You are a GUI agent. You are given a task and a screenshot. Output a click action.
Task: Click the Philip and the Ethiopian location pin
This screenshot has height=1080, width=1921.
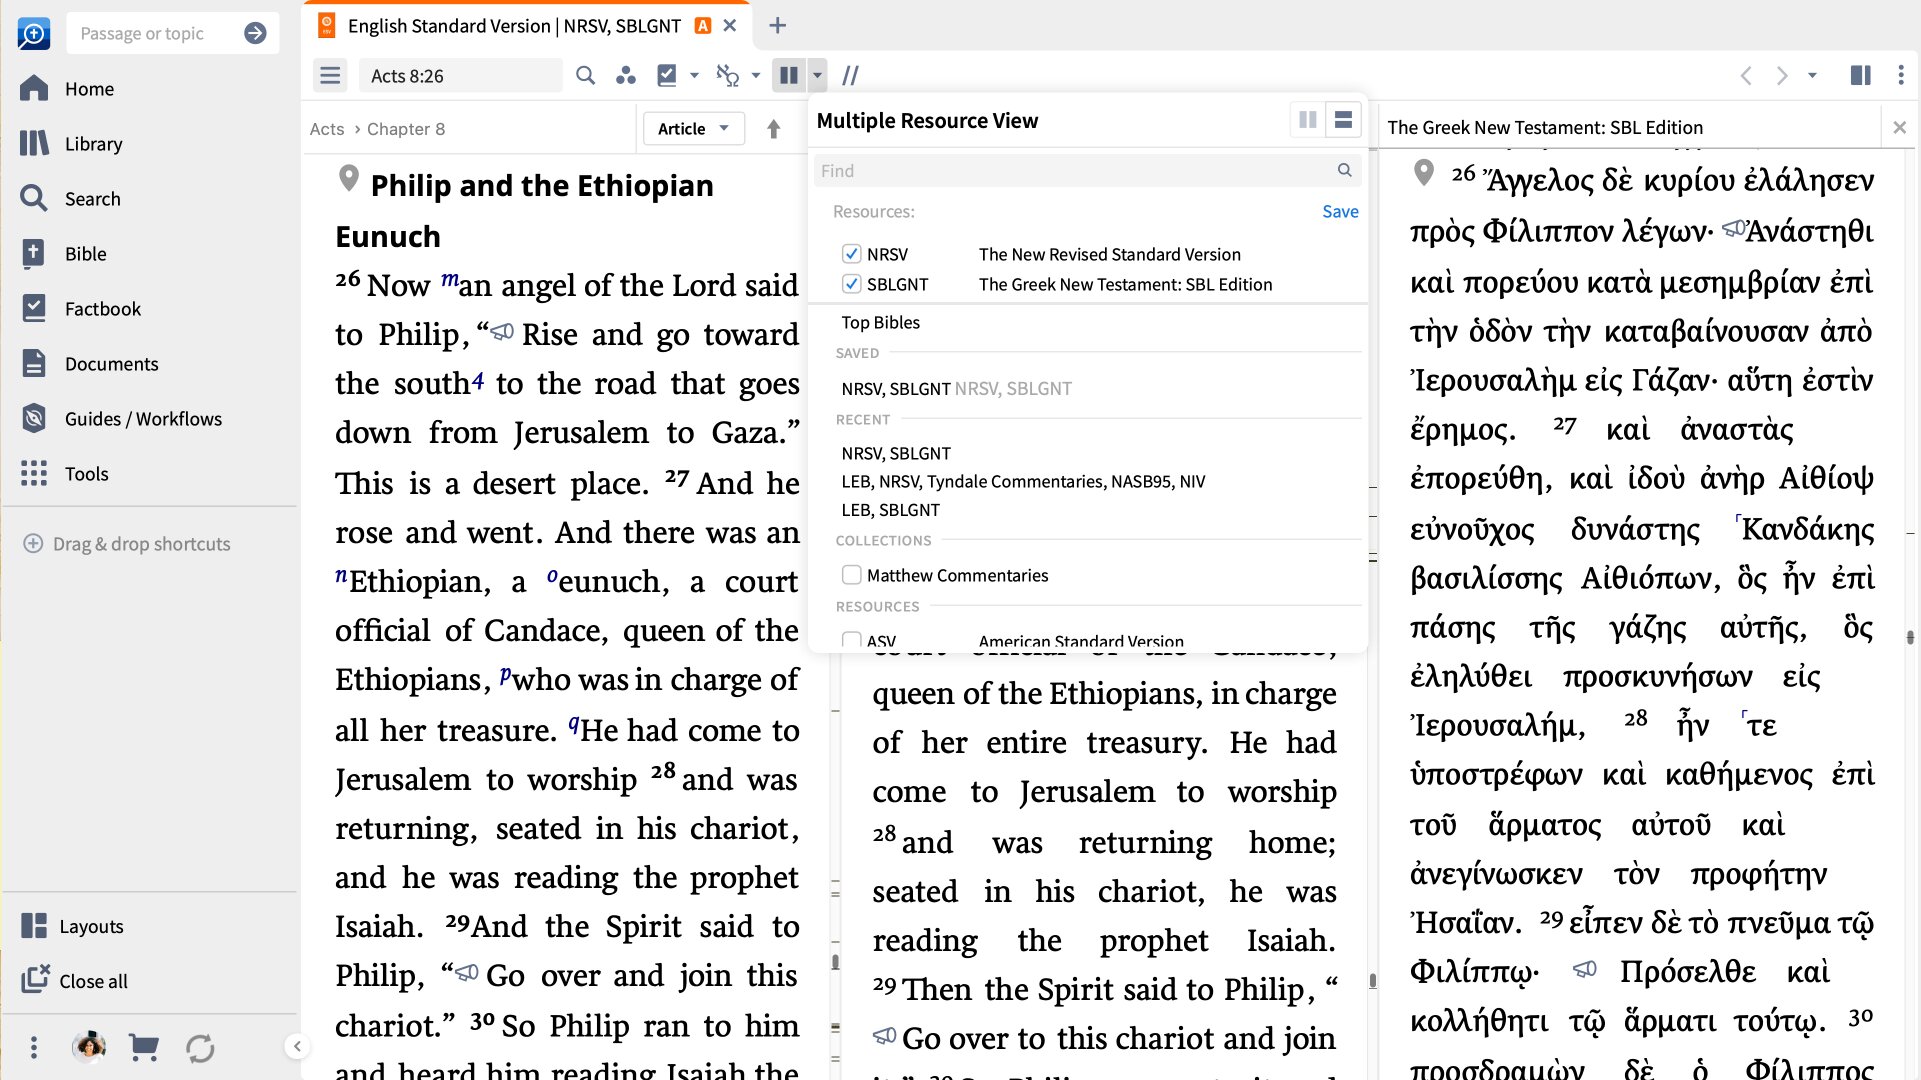(x=349, y=178)
